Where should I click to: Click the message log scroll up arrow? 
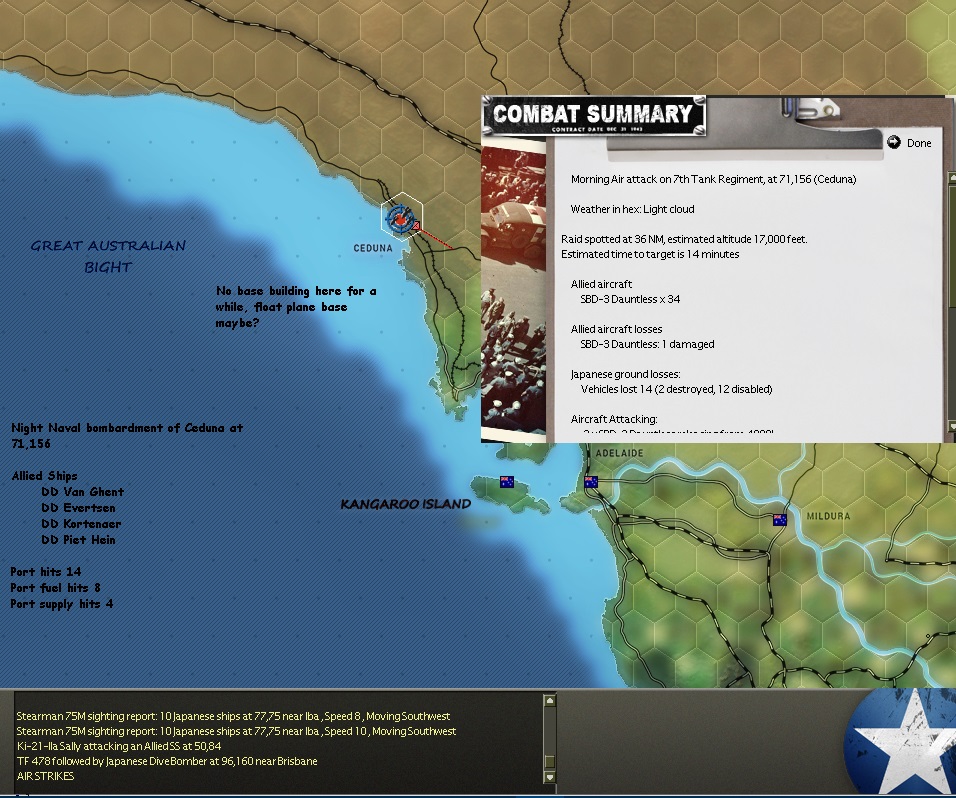point(549,701)
